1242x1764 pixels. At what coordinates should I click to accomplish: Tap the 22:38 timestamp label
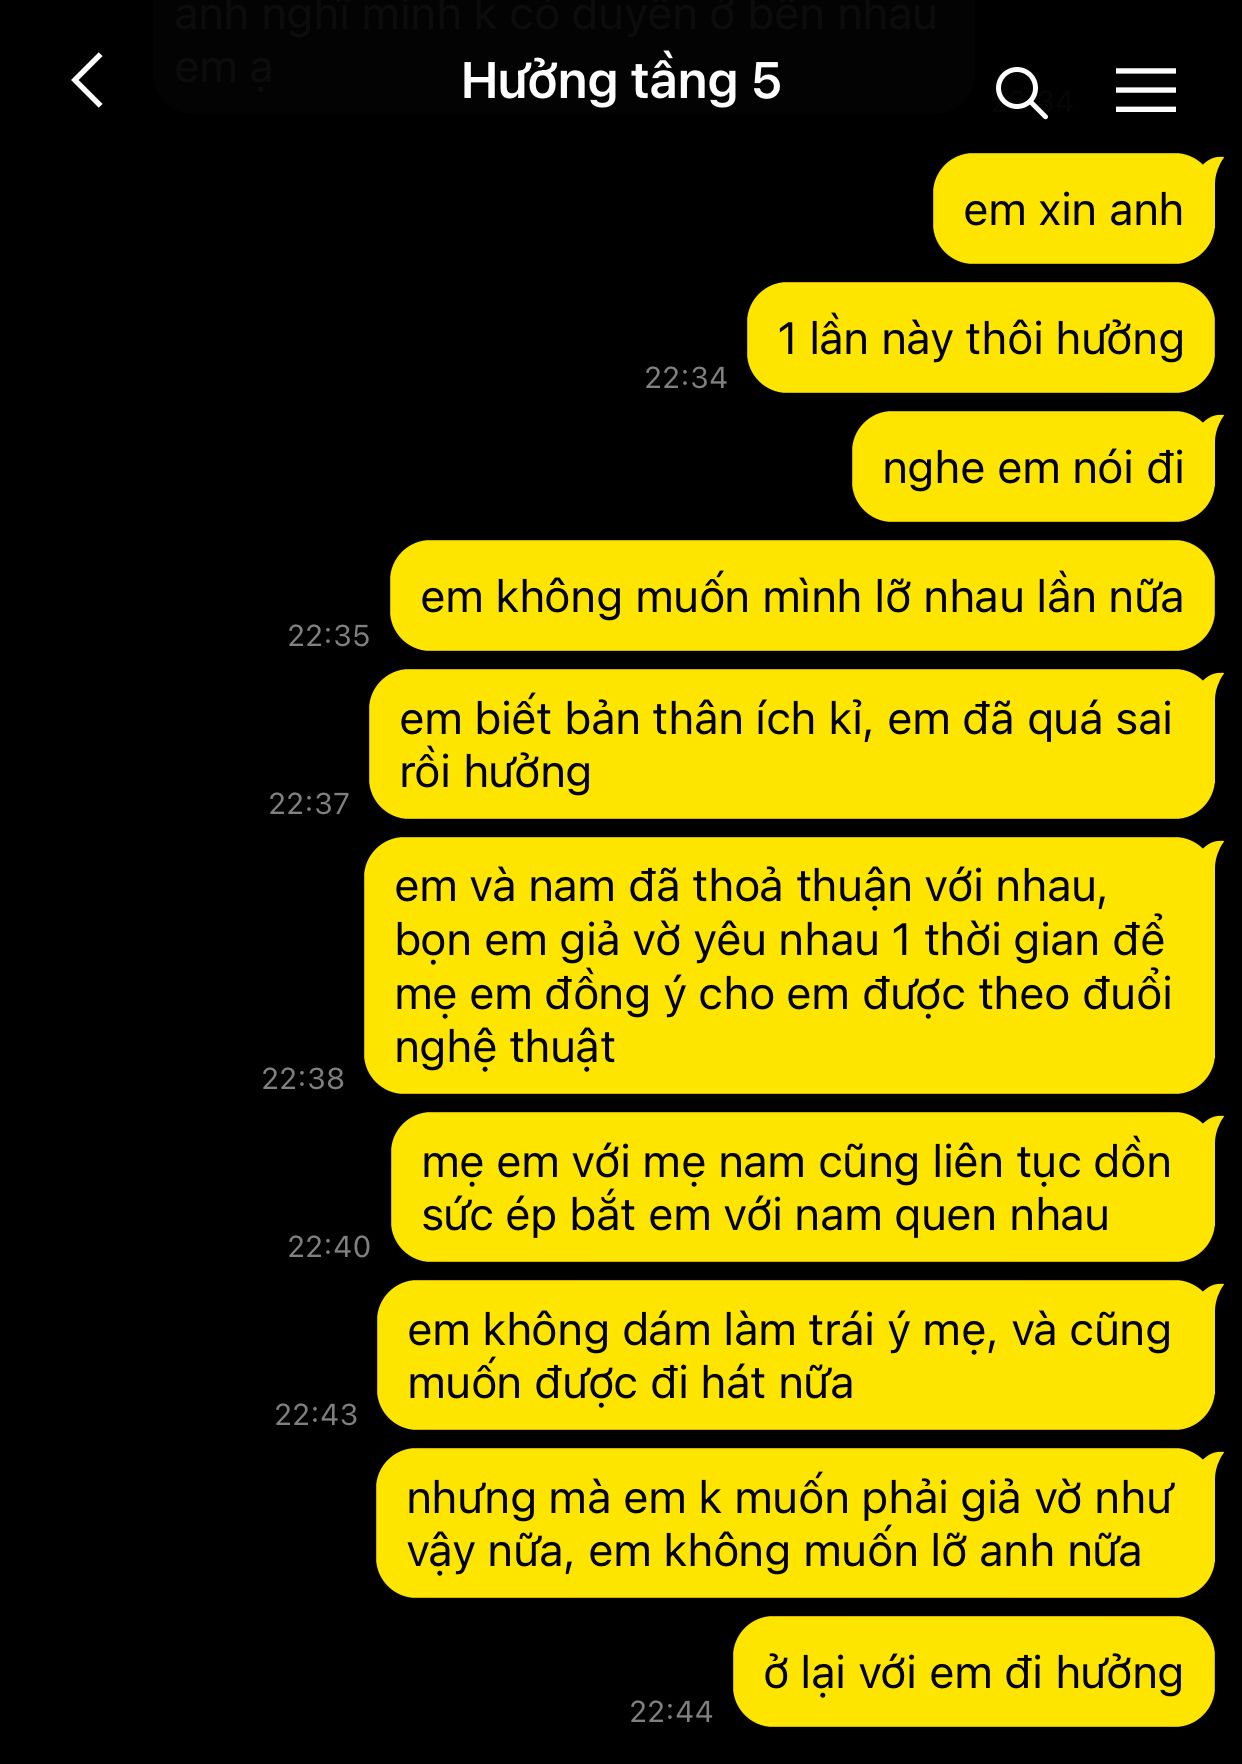click(x=303, y=1079)
